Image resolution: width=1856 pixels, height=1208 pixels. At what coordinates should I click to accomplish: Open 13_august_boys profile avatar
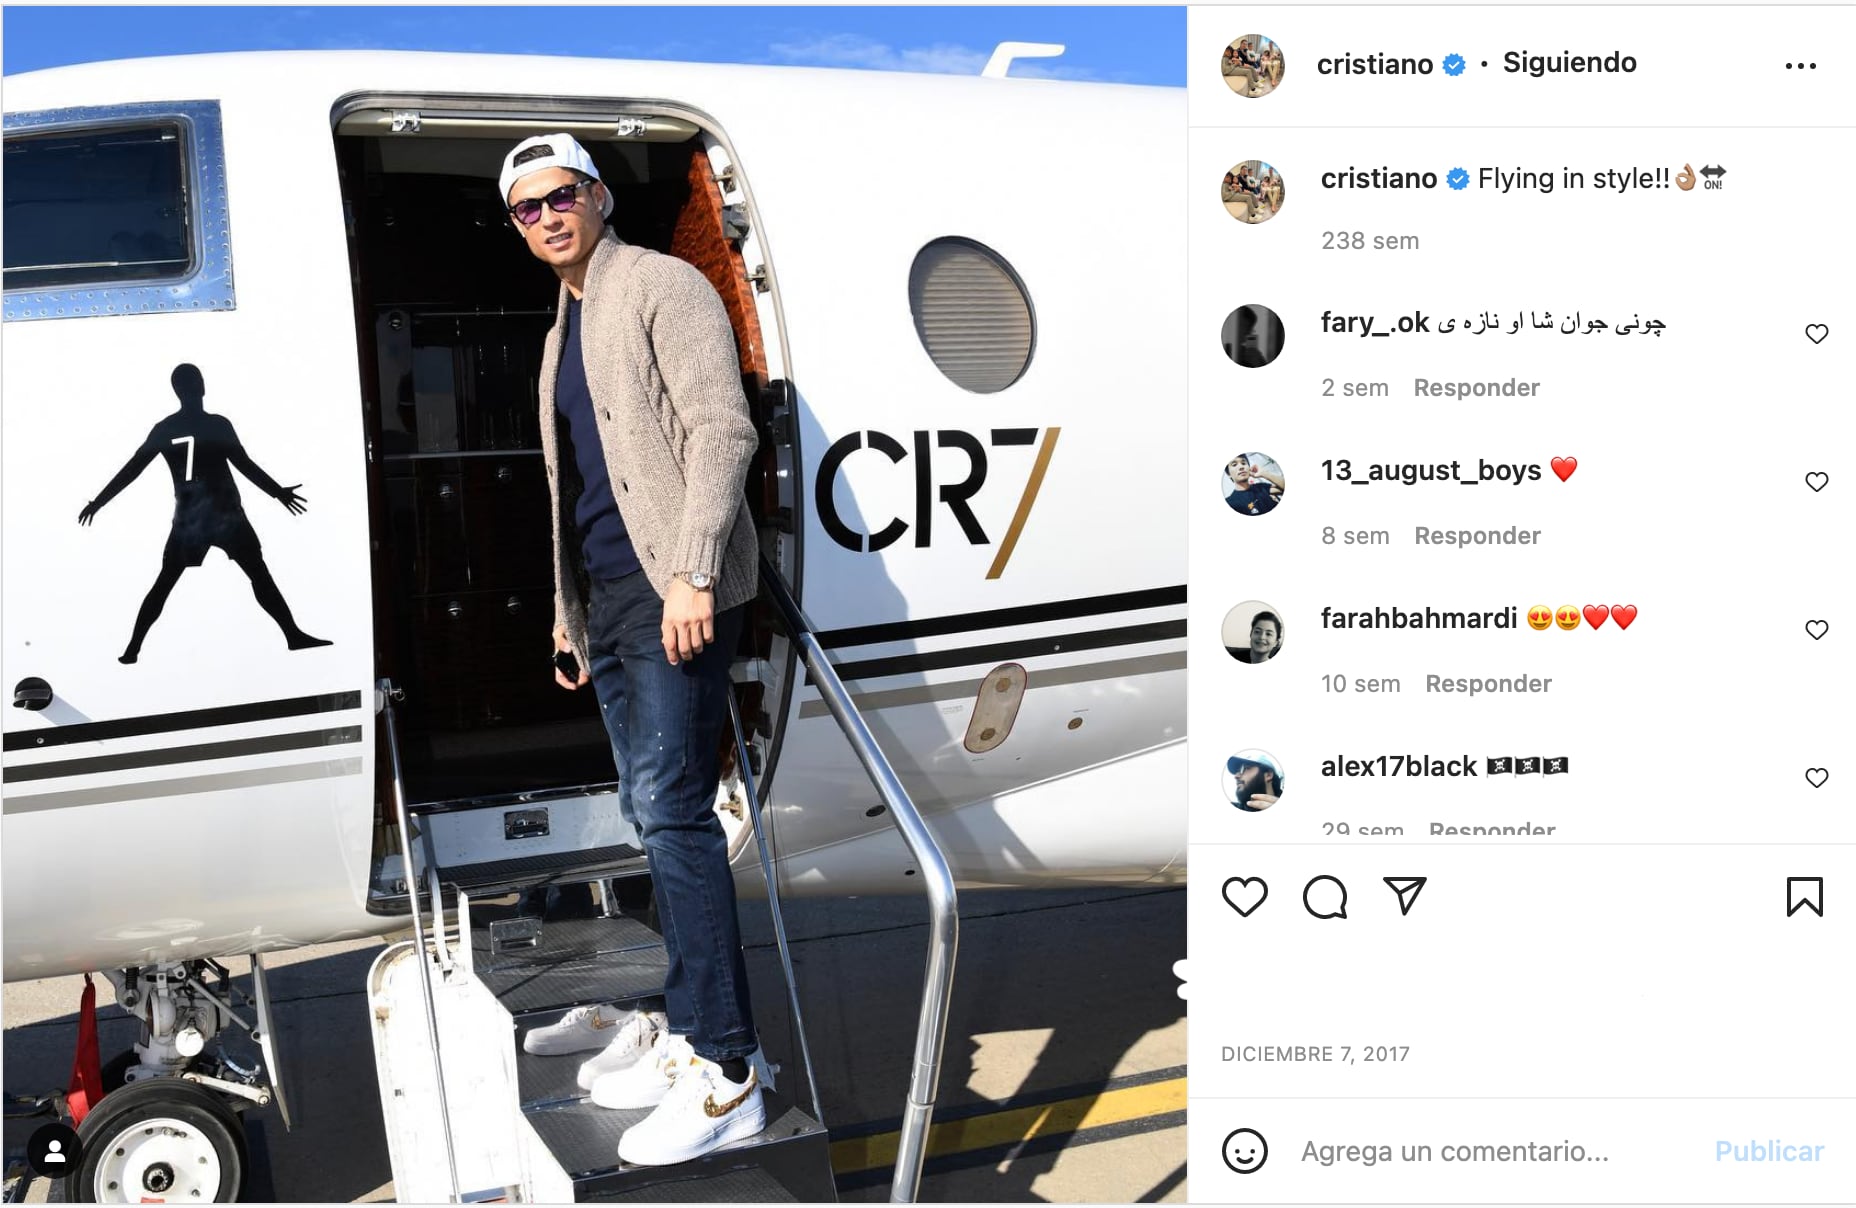coord(1252,484)
